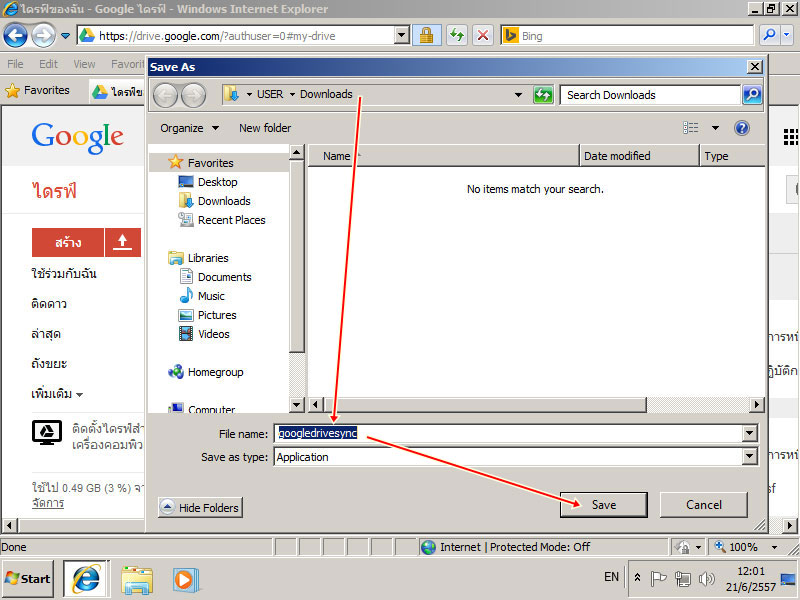Open the File name dropdown arrow
The height and width of the screenshot is (600, 800).
(x=749, y=434)
